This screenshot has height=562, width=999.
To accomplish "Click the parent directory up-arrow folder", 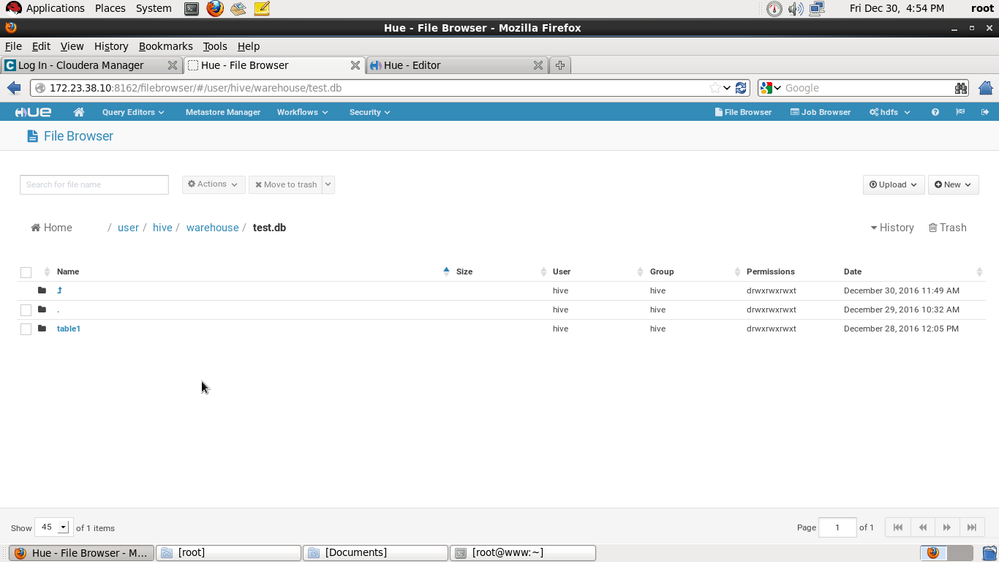I will tap(59, 291).
